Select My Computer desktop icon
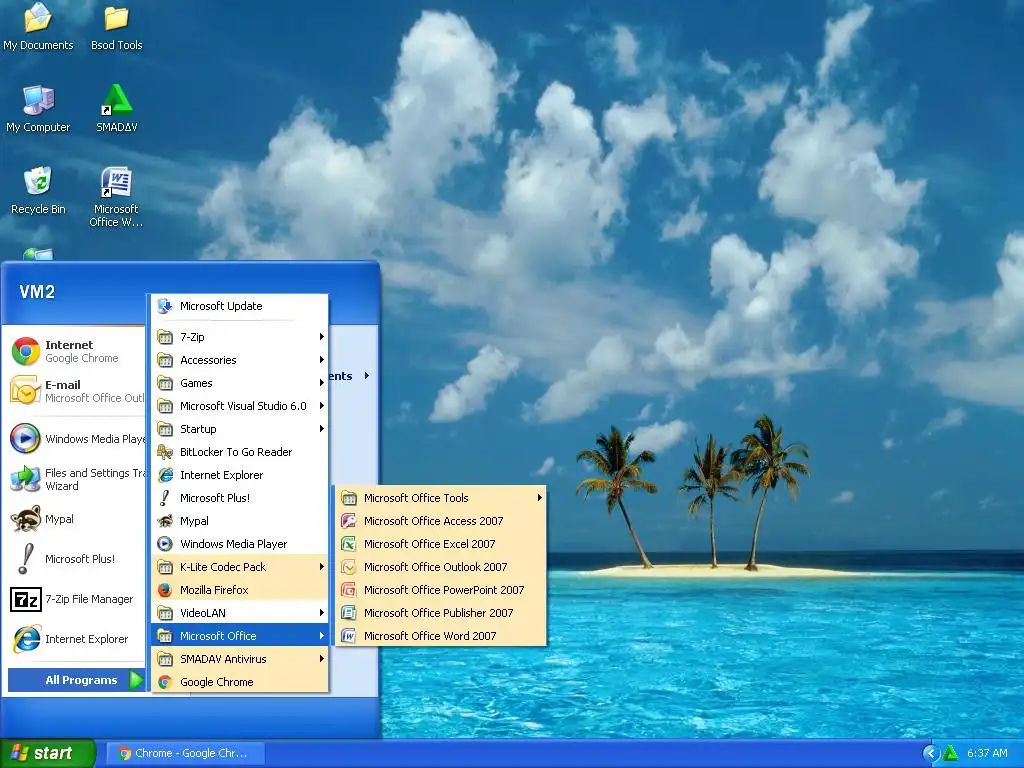 coord(38,100)
